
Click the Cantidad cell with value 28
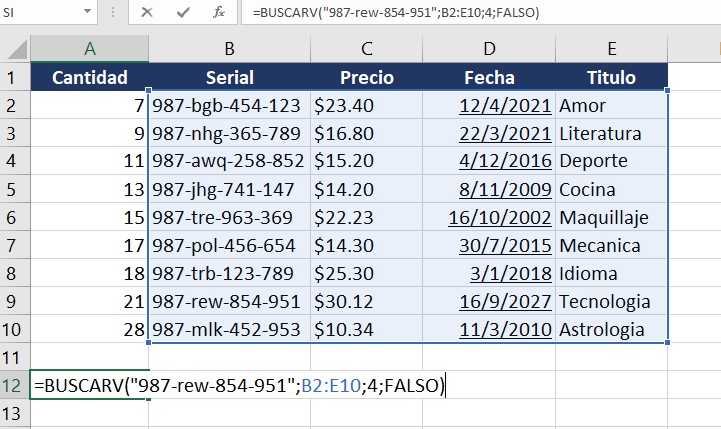pyautogui.click(x=90, y=329)
